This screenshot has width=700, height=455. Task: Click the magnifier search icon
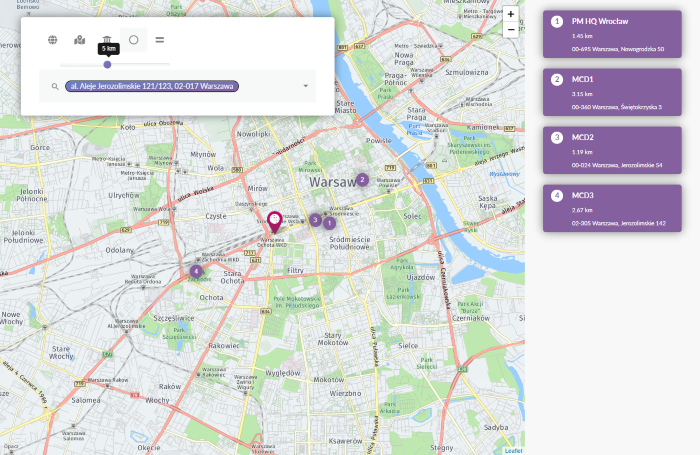pyautogui.click(x=55, y=87)
